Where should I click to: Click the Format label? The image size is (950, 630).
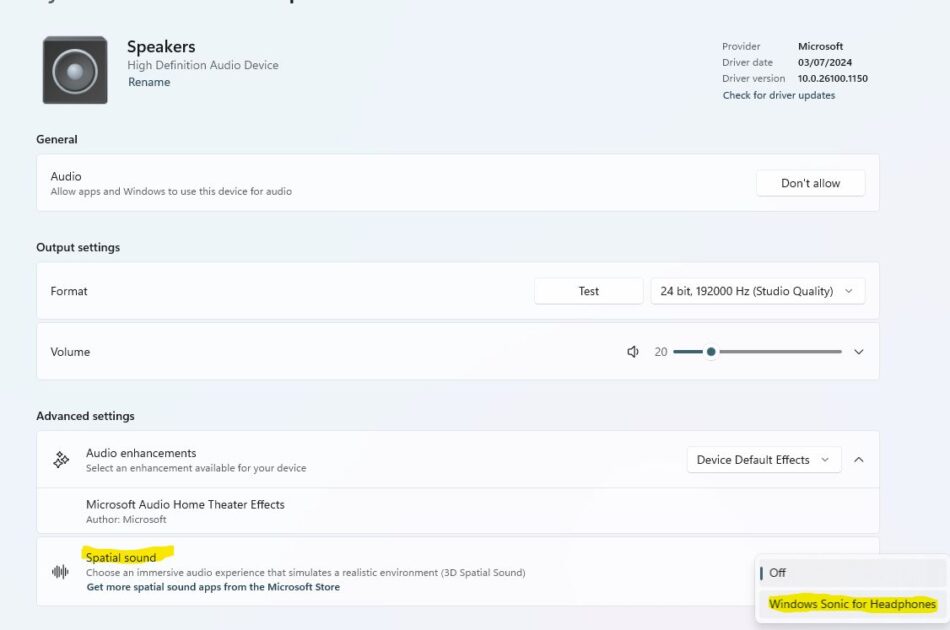coord(69,291)
